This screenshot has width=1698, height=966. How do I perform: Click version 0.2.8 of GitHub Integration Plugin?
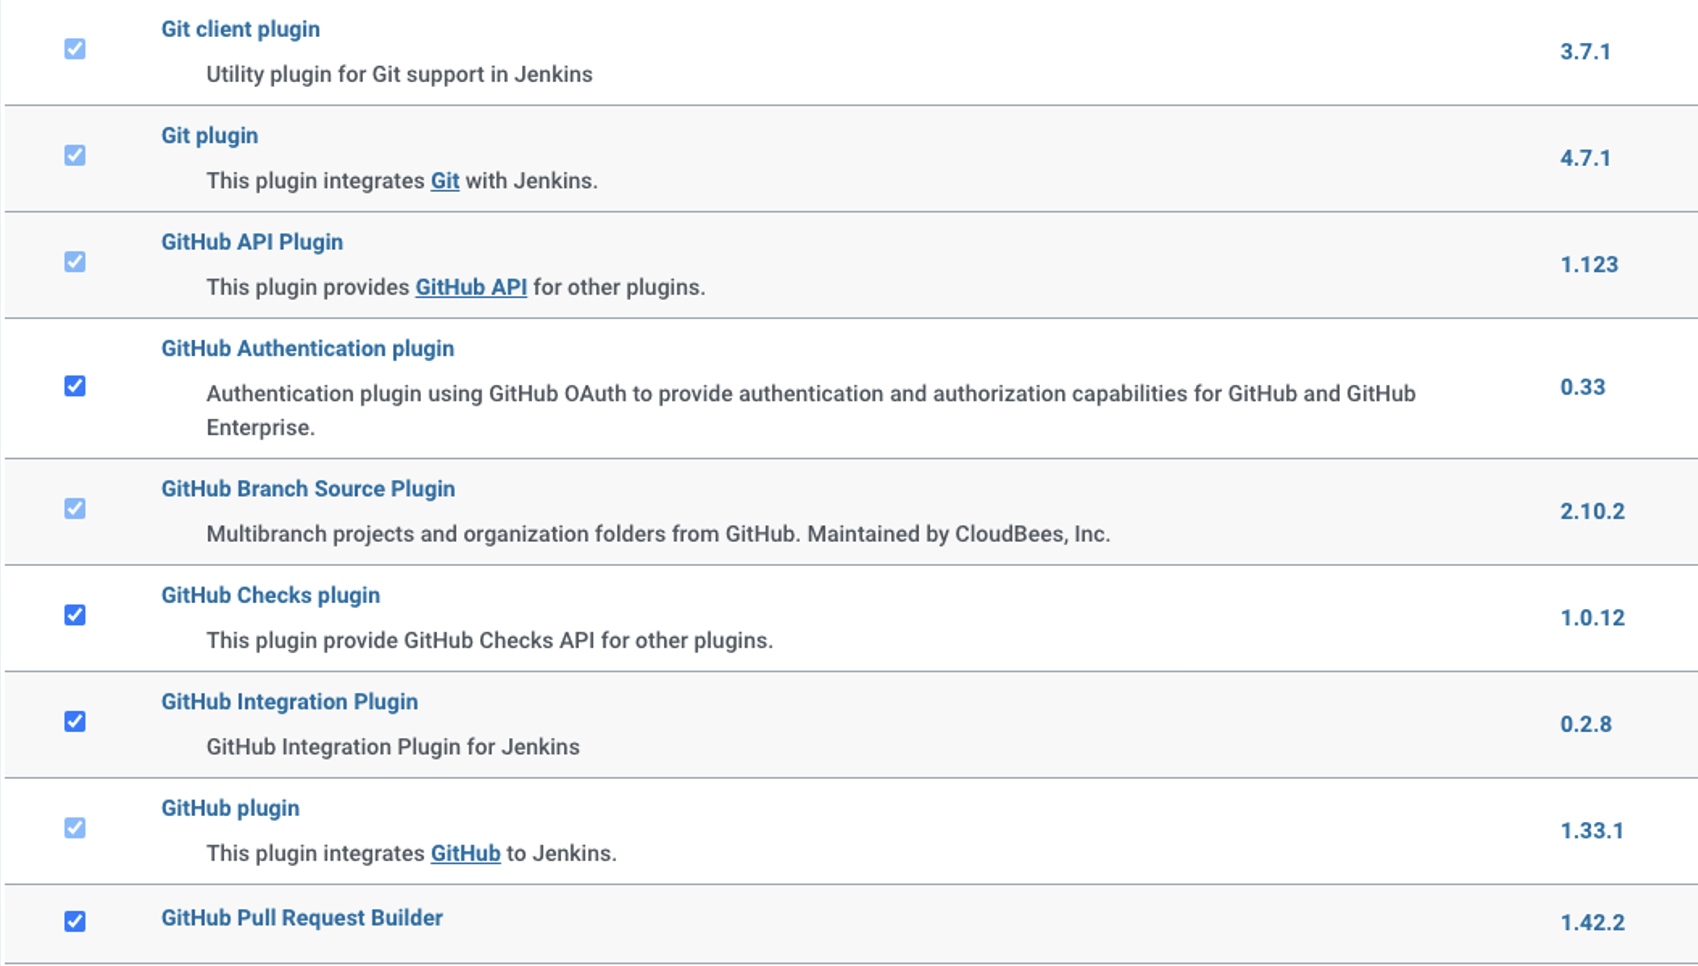coord(1586,724)
